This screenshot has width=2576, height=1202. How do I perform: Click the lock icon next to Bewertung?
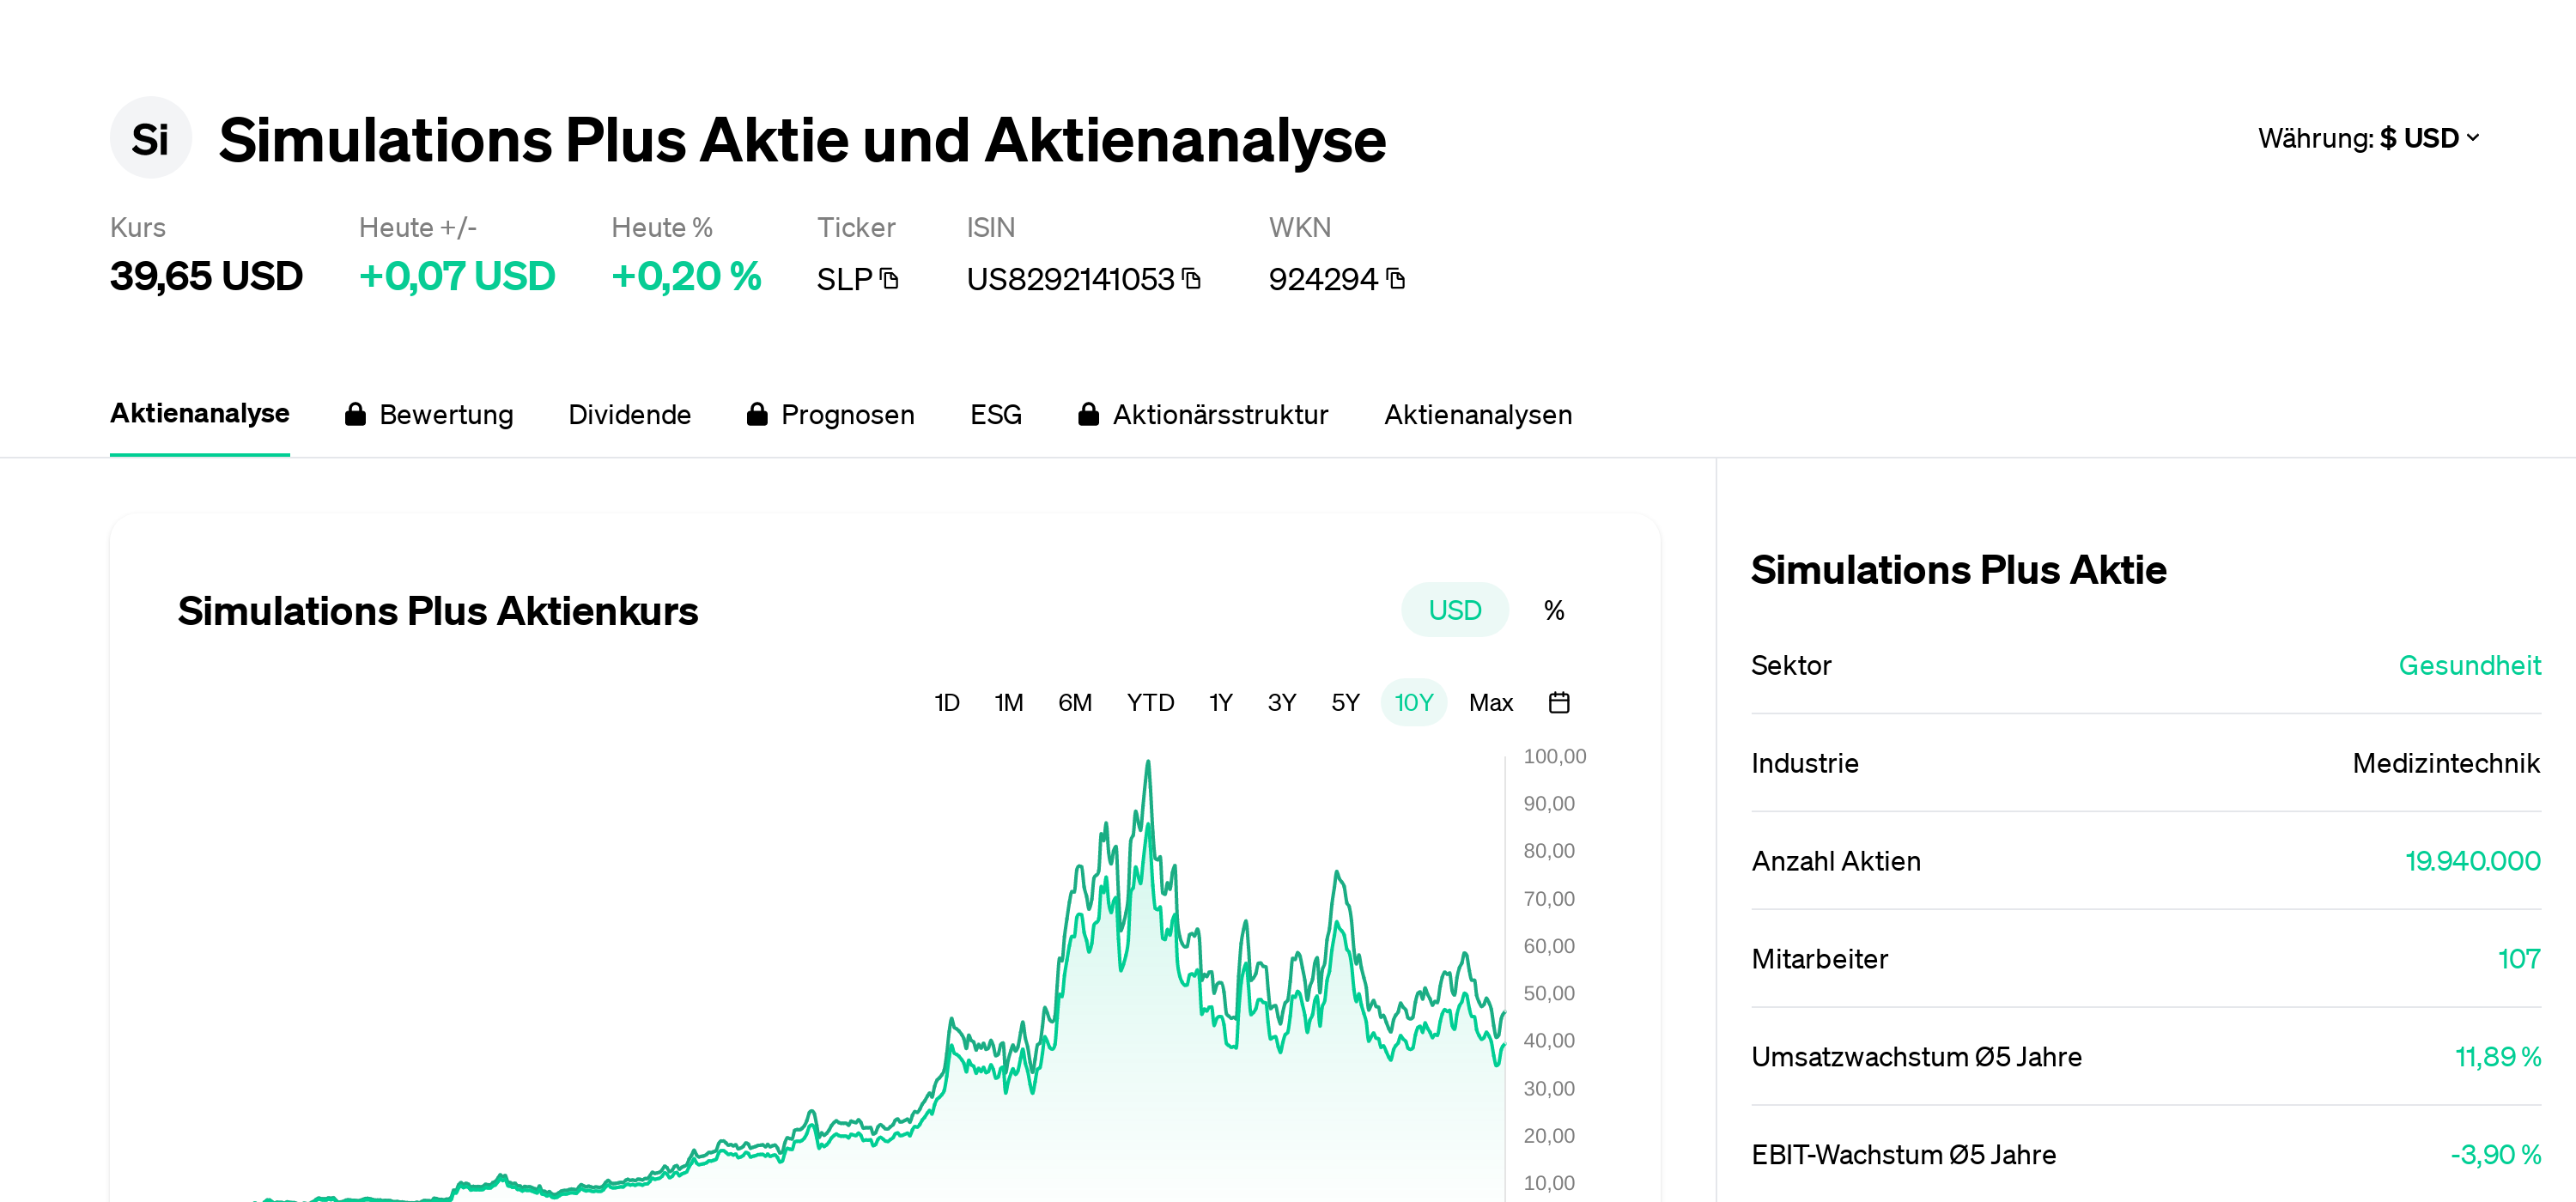pos(356,413)
